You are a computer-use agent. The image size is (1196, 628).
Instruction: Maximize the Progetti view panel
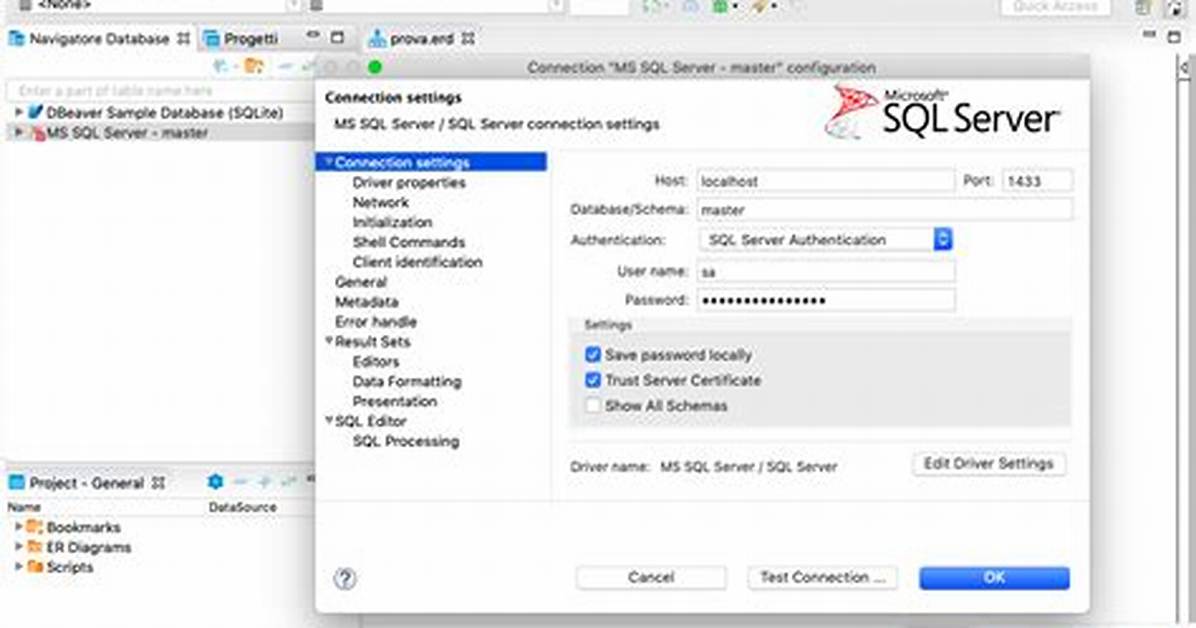point(338,37)
